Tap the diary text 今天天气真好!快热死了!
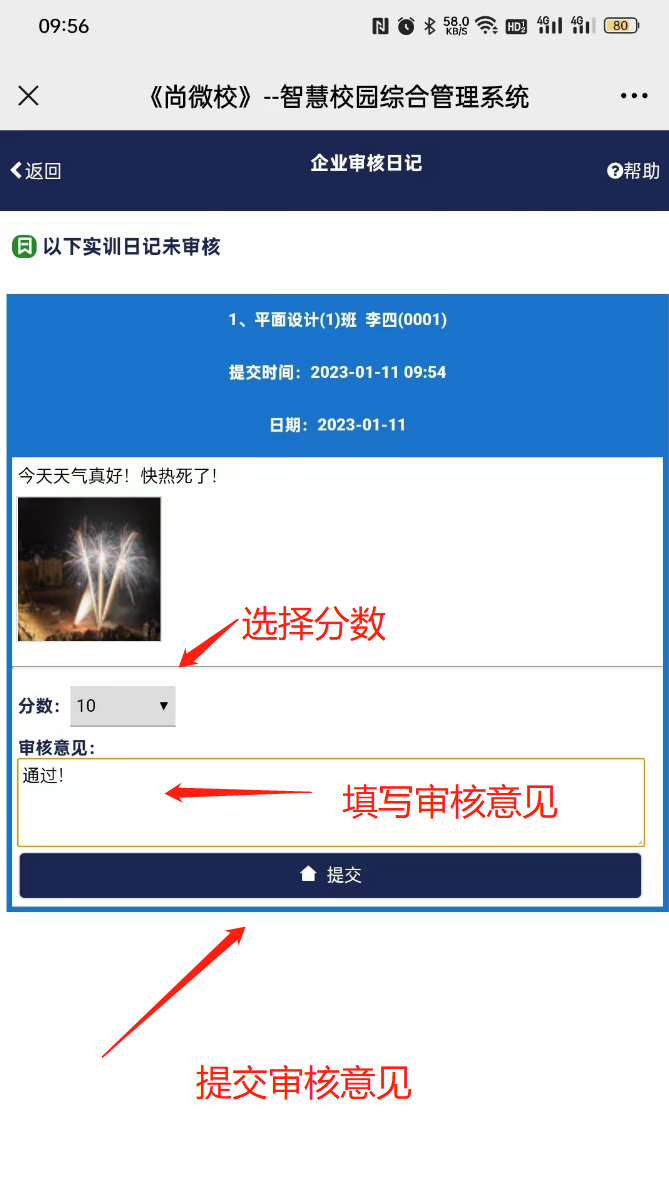Image resolution: width=669 pixels, height=1204 pixels. pos(118,477)
